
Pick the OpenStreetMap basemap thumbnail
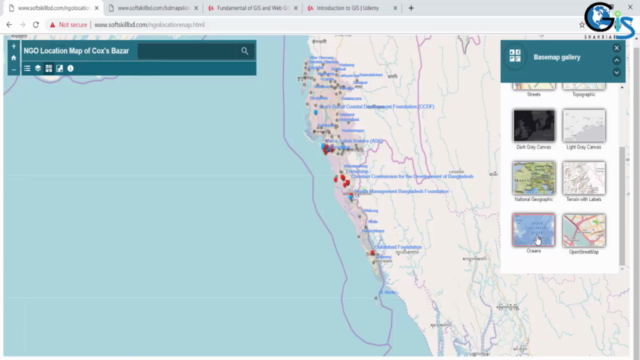pyautogui.click(x=584, y=231)
